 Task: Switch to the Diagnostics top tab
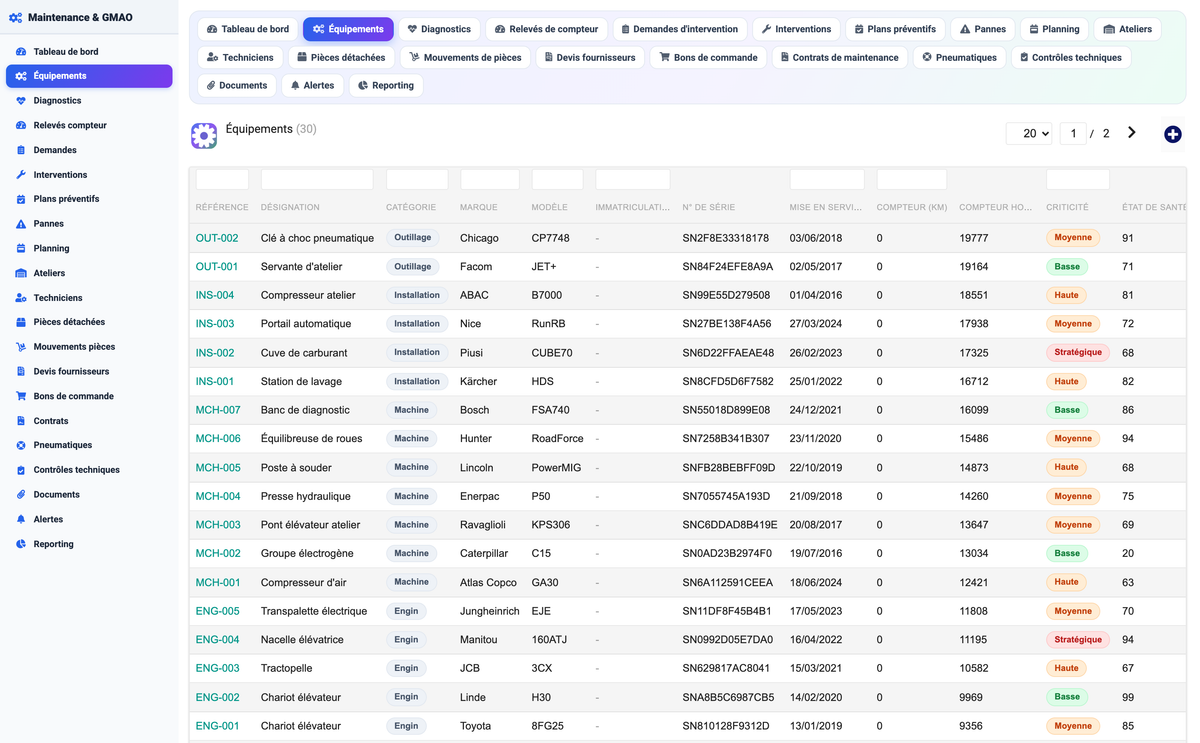click(x=439, y=29)
